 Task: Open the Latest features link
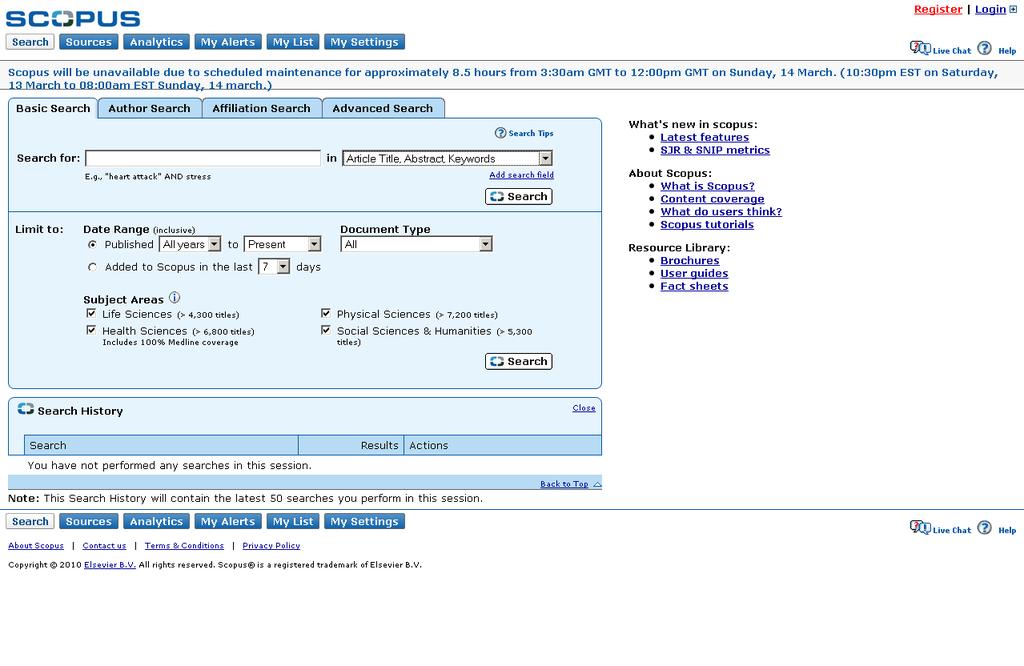coord(705,137)
